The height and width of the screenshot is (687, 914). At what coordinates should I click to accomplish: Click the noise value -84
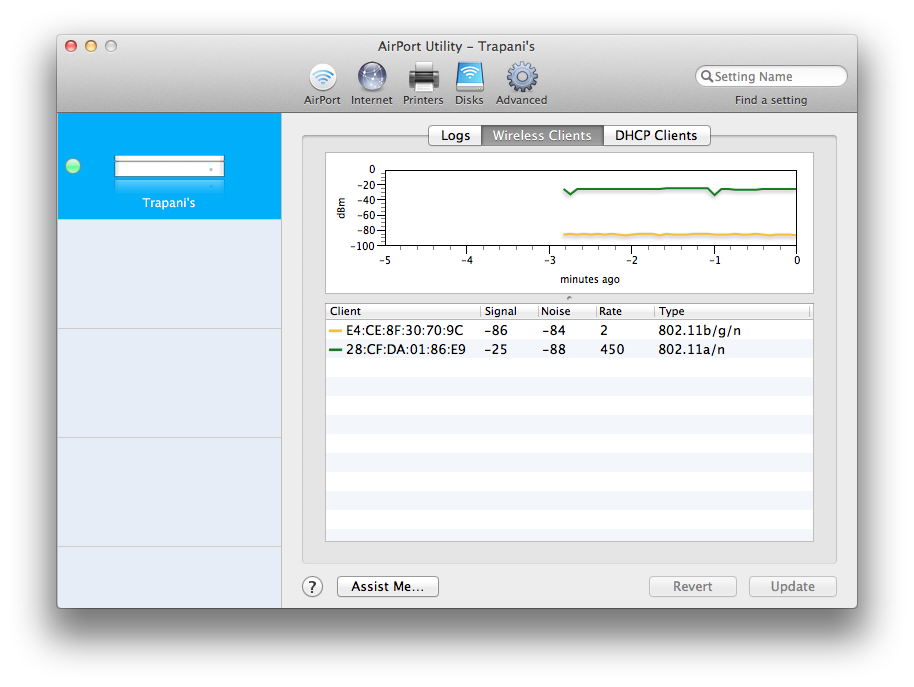tap(554, 330)
